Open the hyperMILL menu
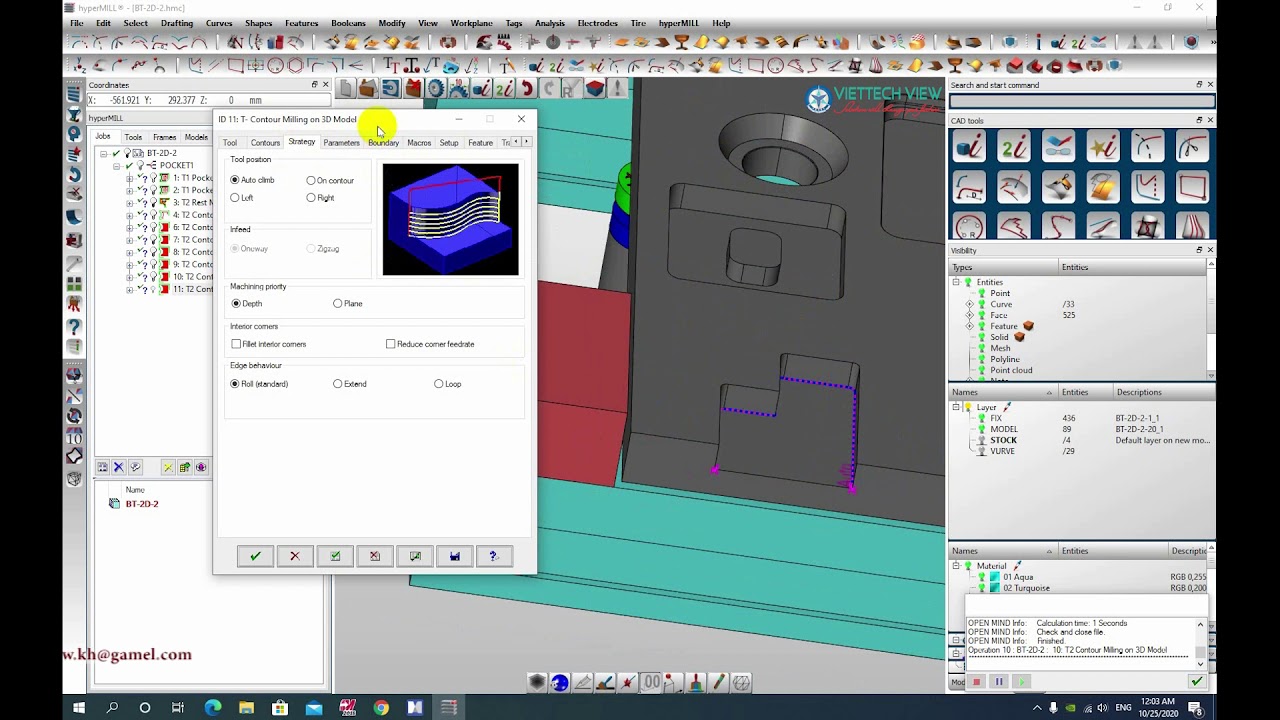Screen dimensions: 1280x720 pos(679,23)
